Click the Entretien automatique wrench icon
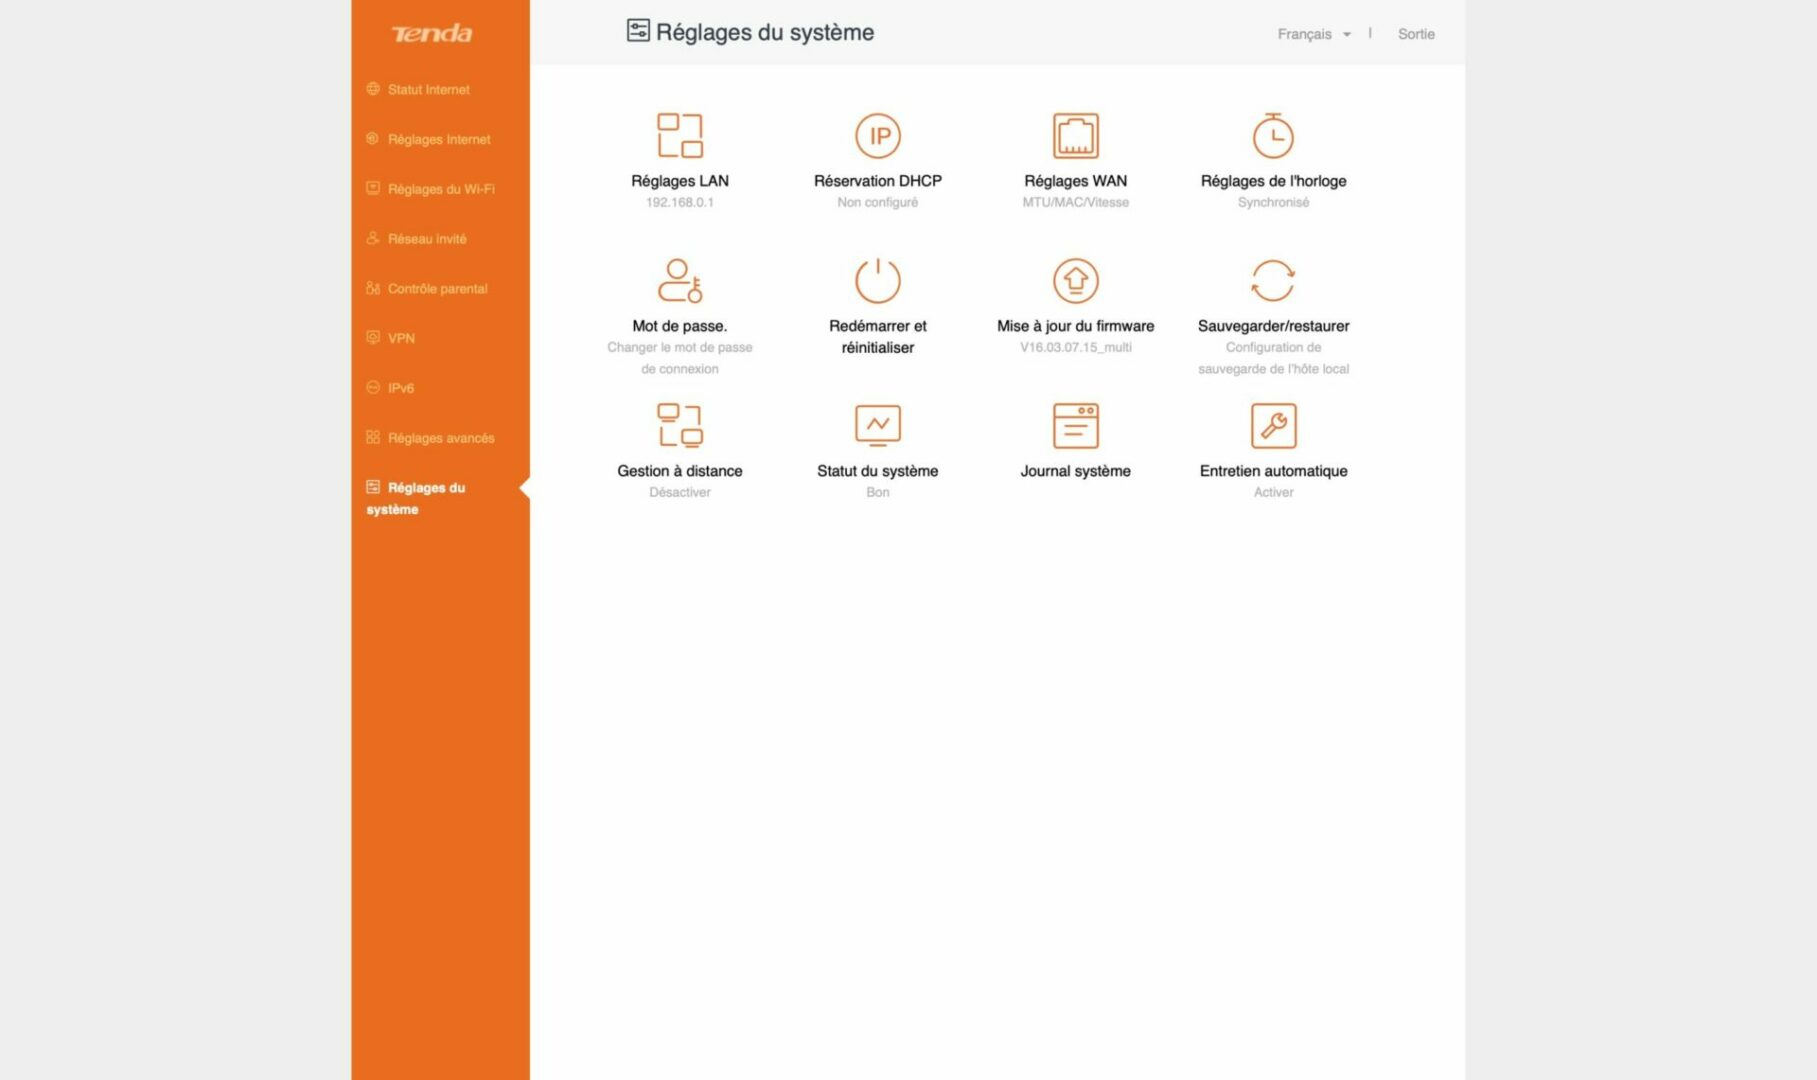 (x=1273, y=426)
